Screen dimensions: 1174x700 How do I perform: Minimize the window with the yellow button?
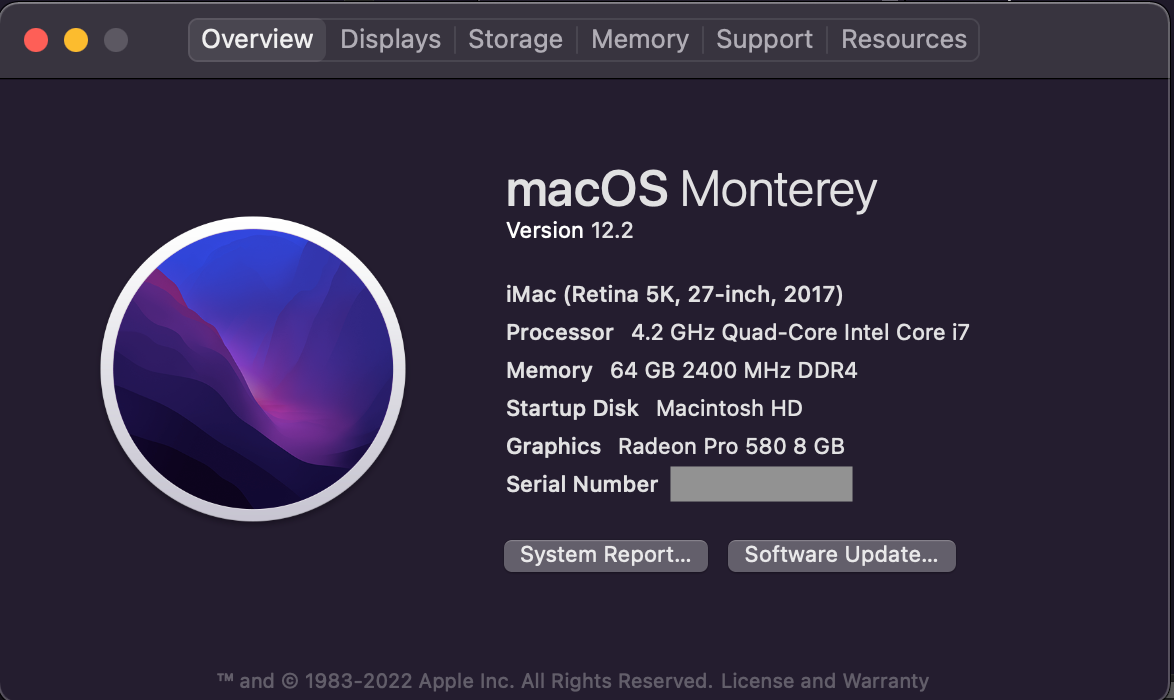76,40
